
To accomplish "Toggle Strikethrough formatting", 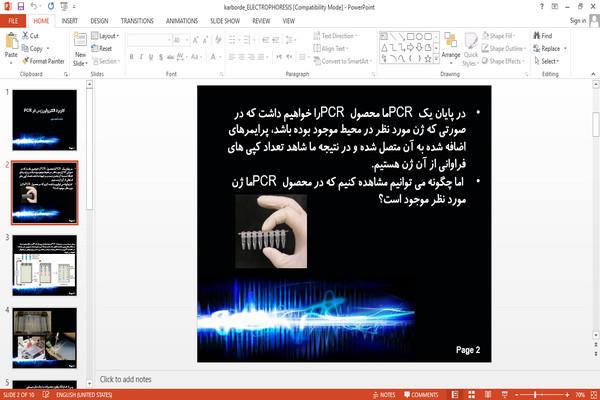I will (170, 57).
